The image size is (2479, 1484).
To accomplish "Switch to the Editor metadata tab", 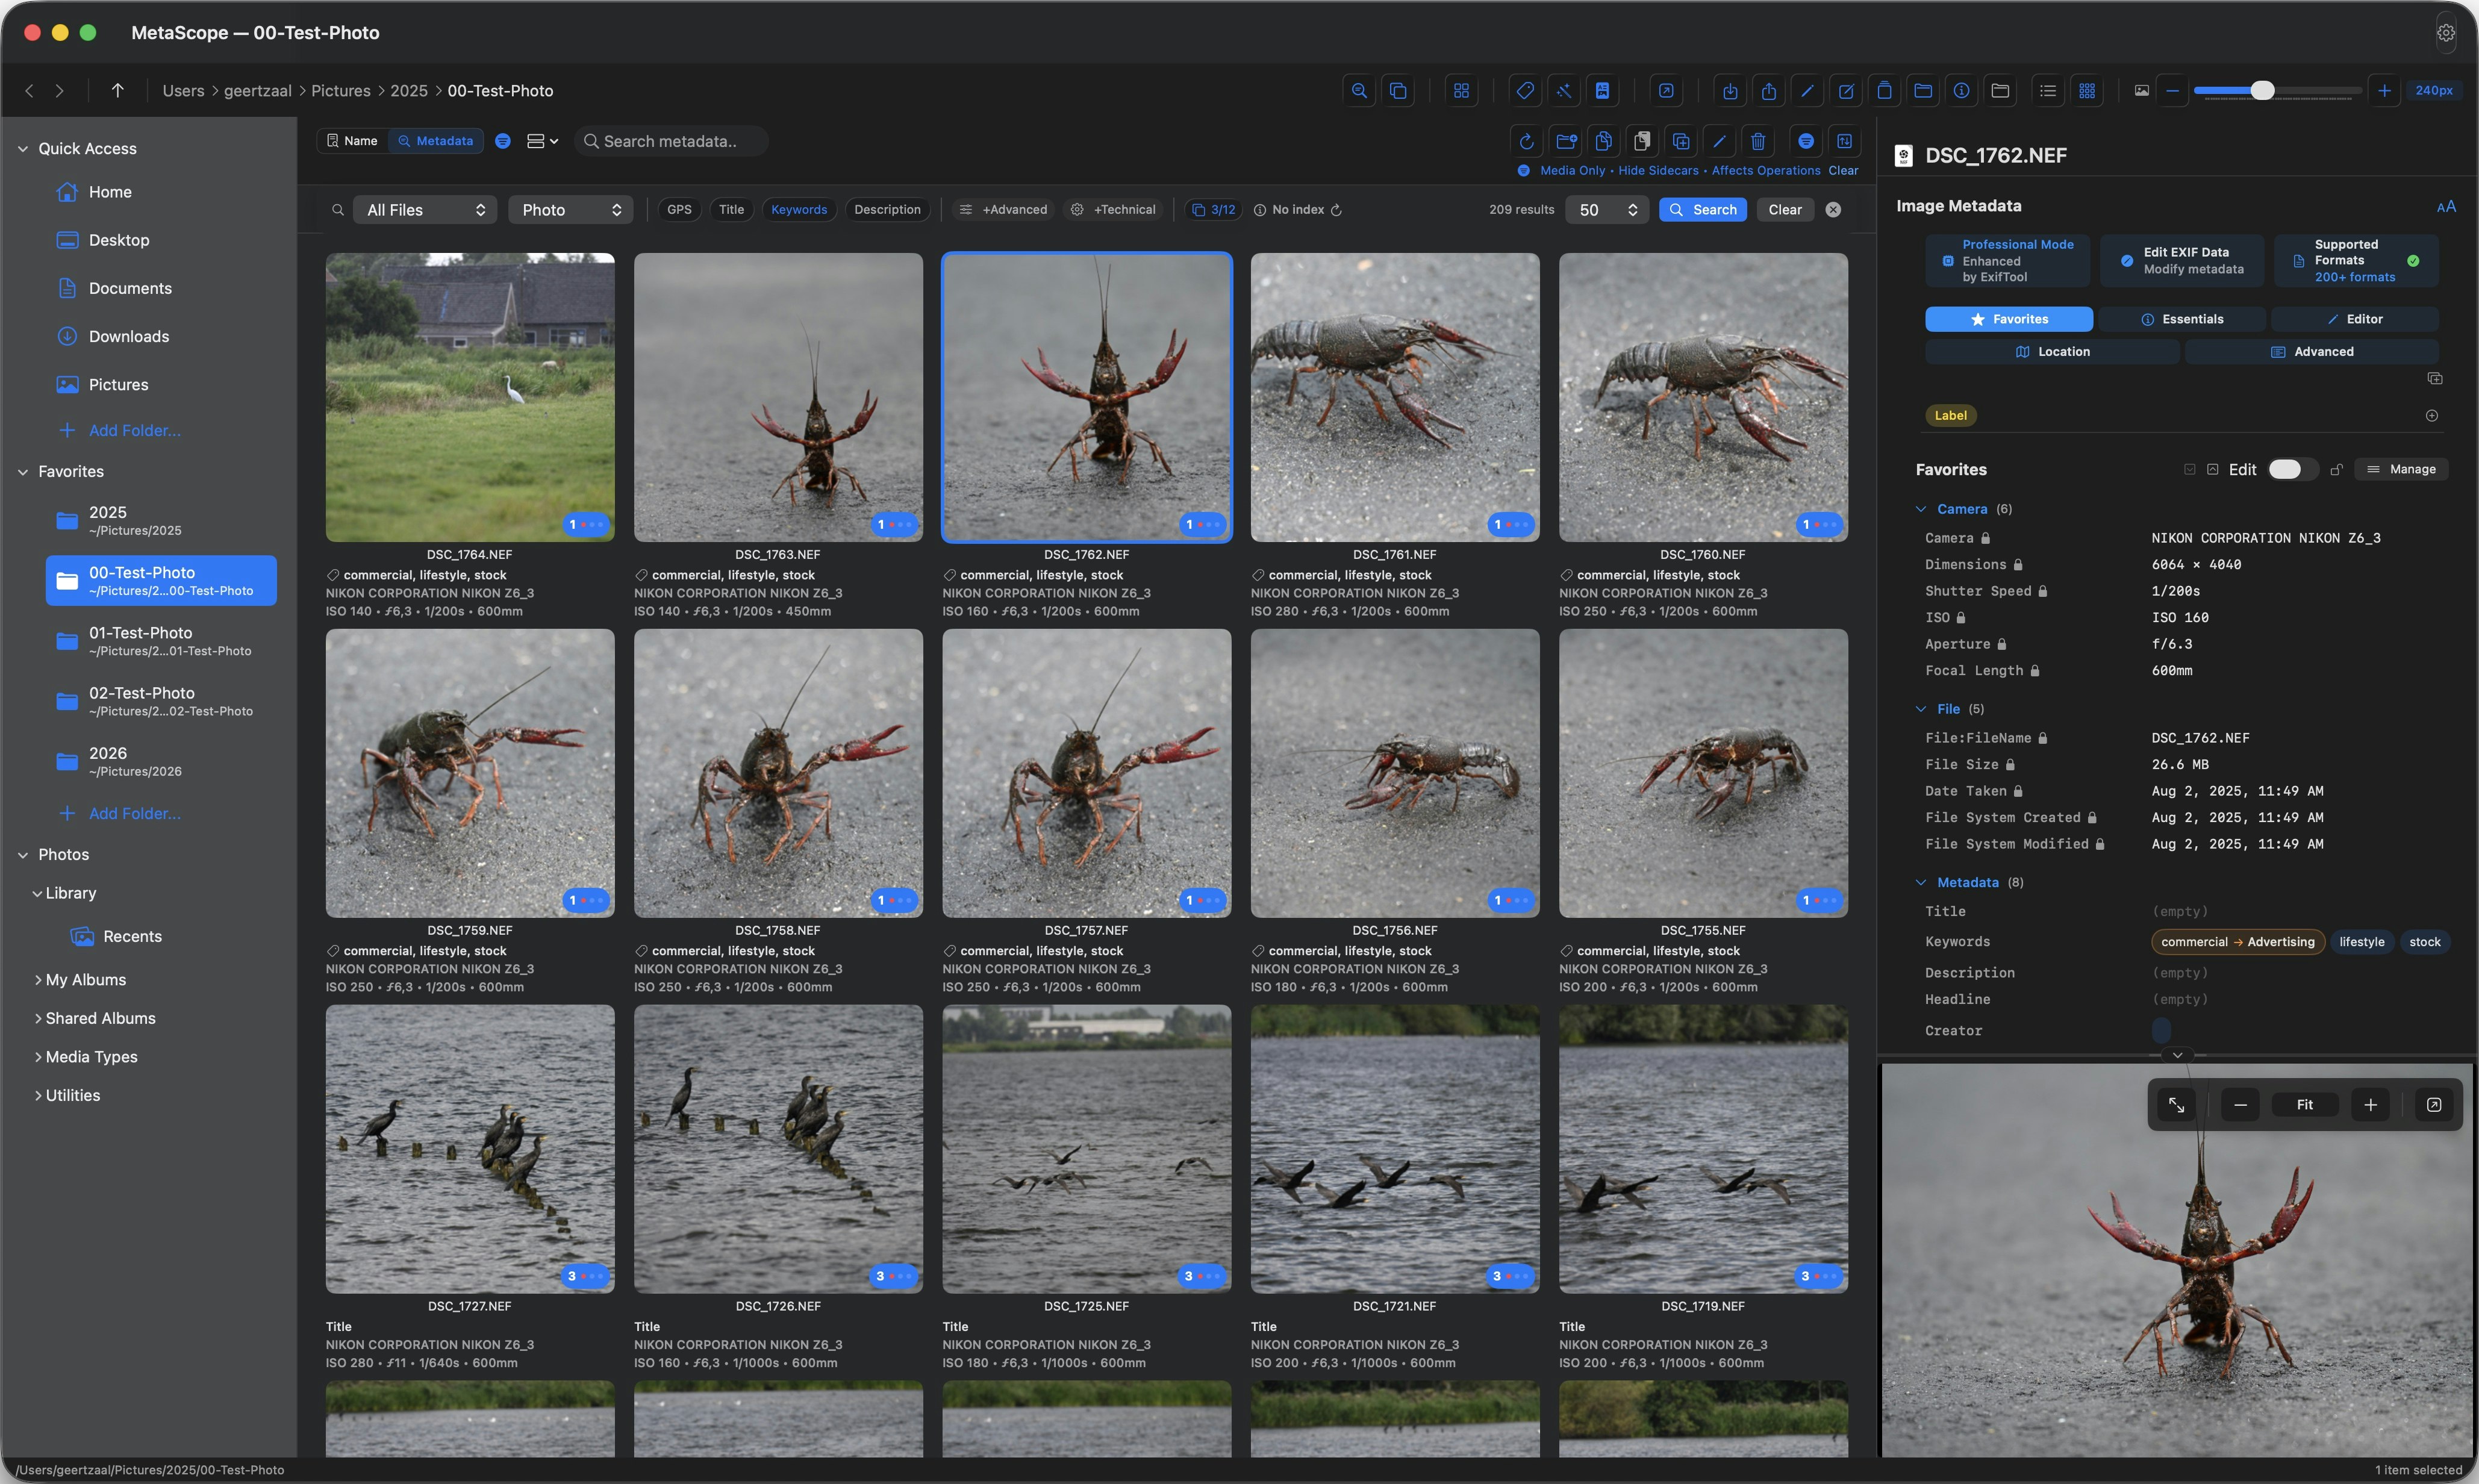I will [2354, 319].
